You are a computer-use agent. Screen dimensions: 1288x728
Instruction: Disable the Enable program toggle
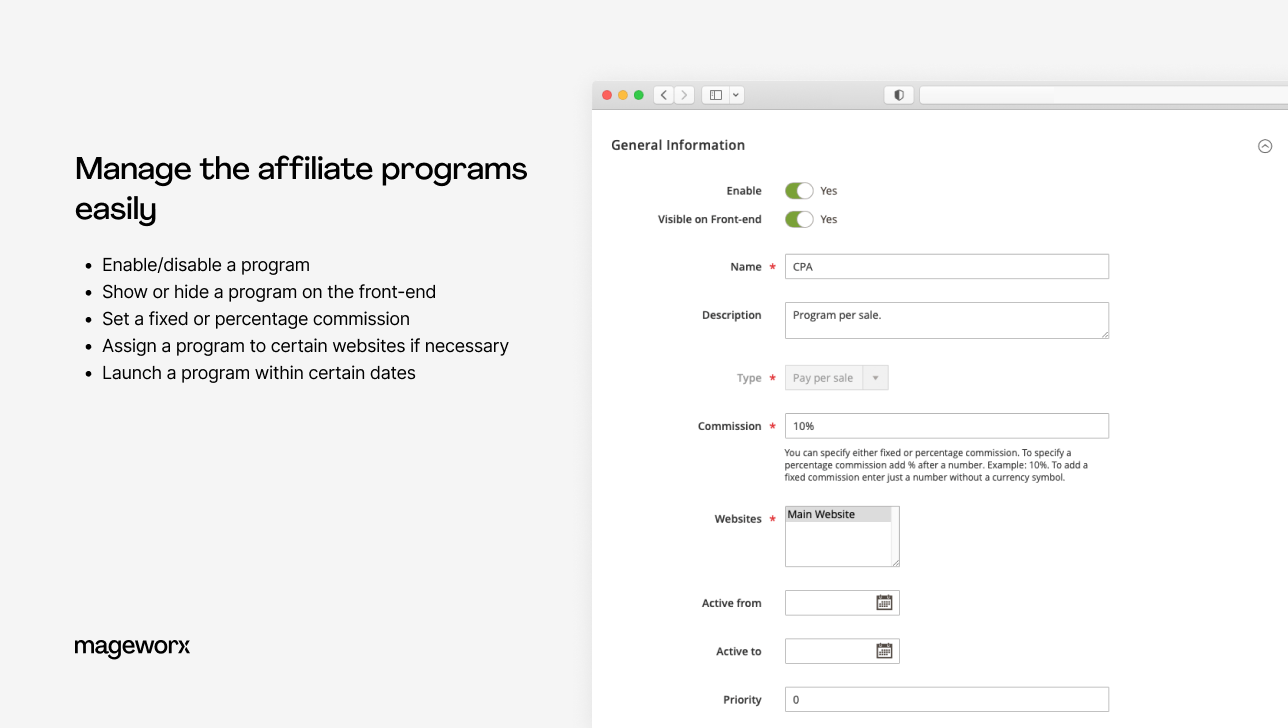[798, 191]
